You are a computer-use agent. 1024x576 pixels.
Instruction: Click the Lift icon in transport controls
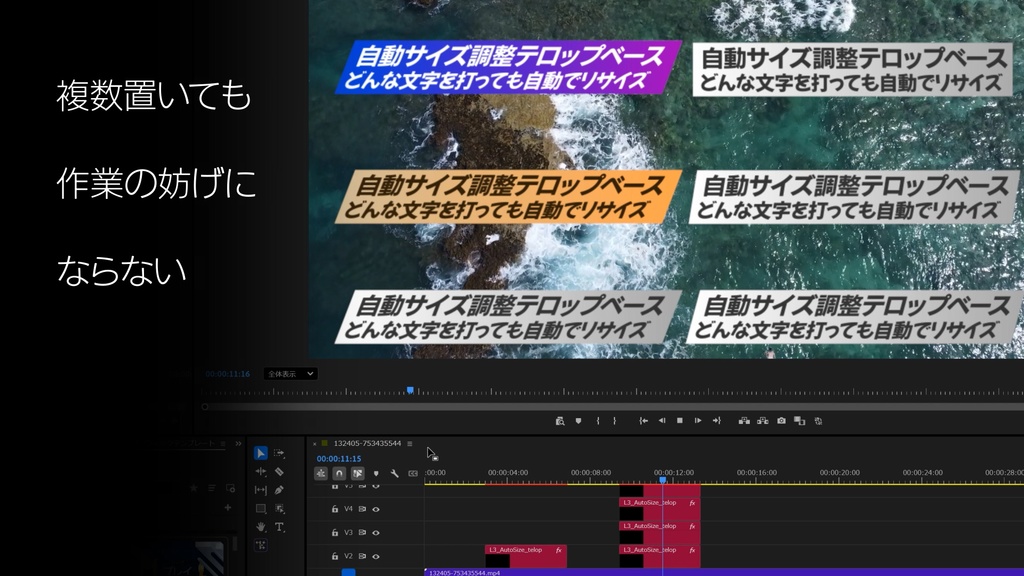745,421
